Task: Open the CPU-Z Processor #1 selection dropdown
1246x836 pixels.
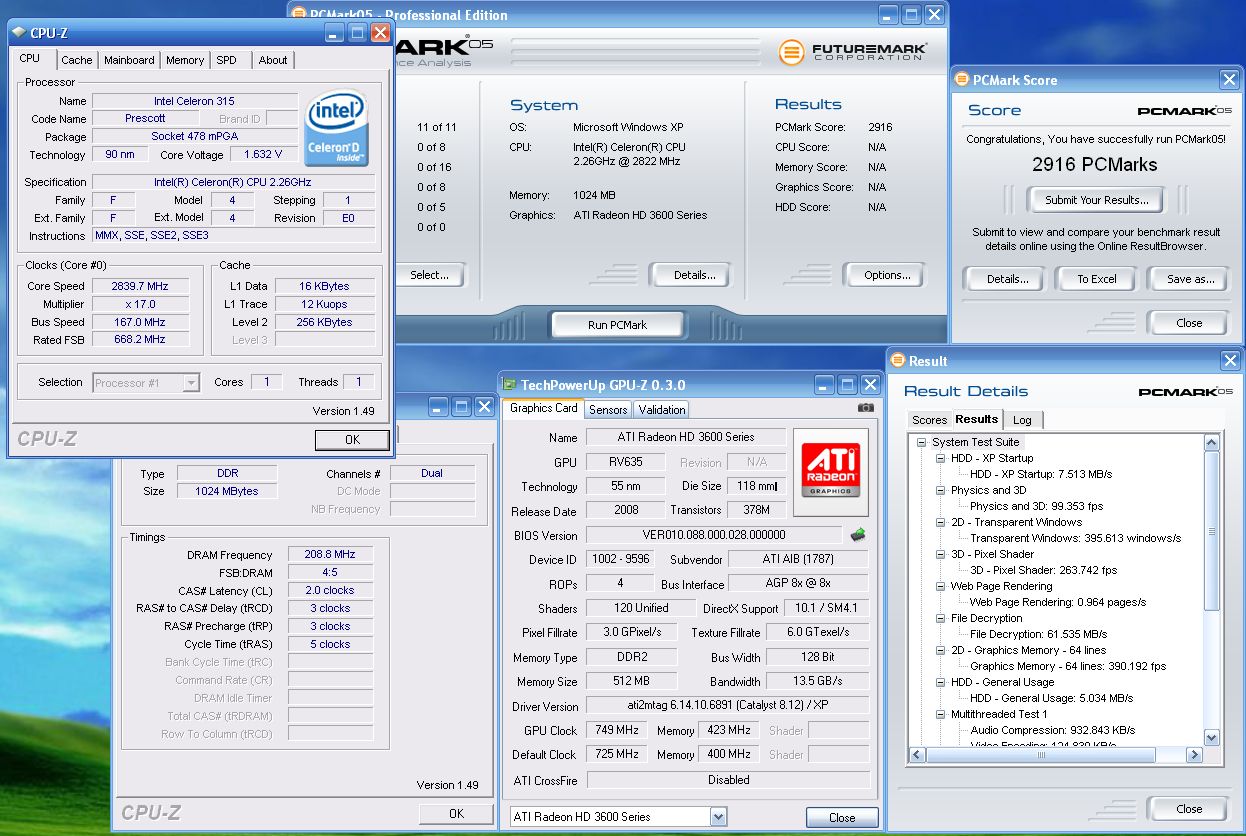Action: 191,383
